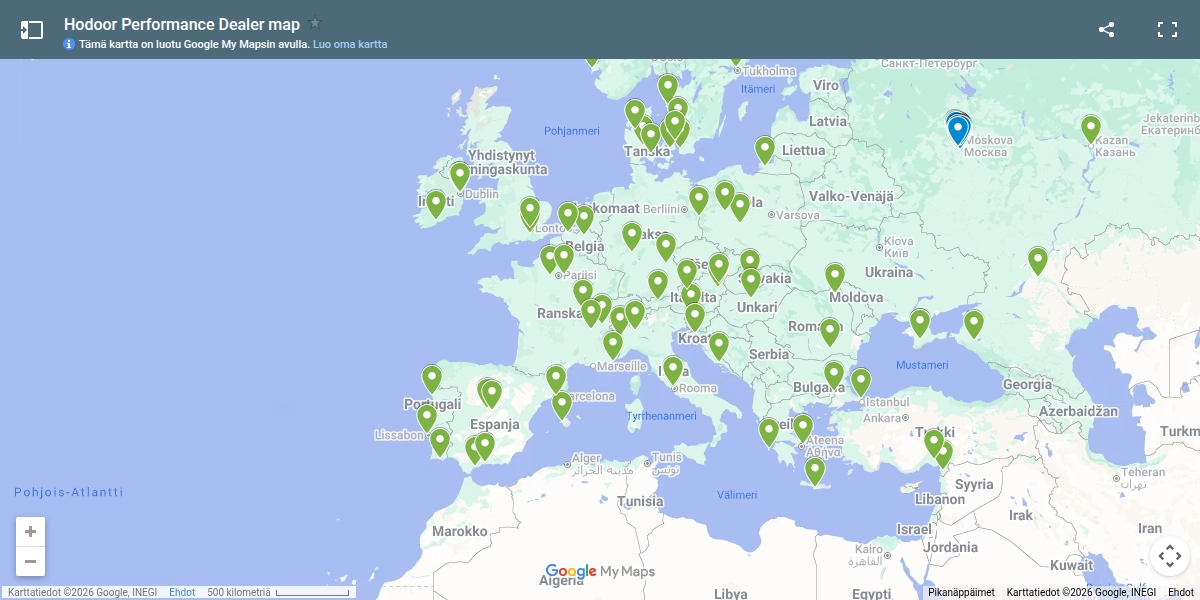Click the Tunisia country label
1200x600 pixels.
click(640, 502)
